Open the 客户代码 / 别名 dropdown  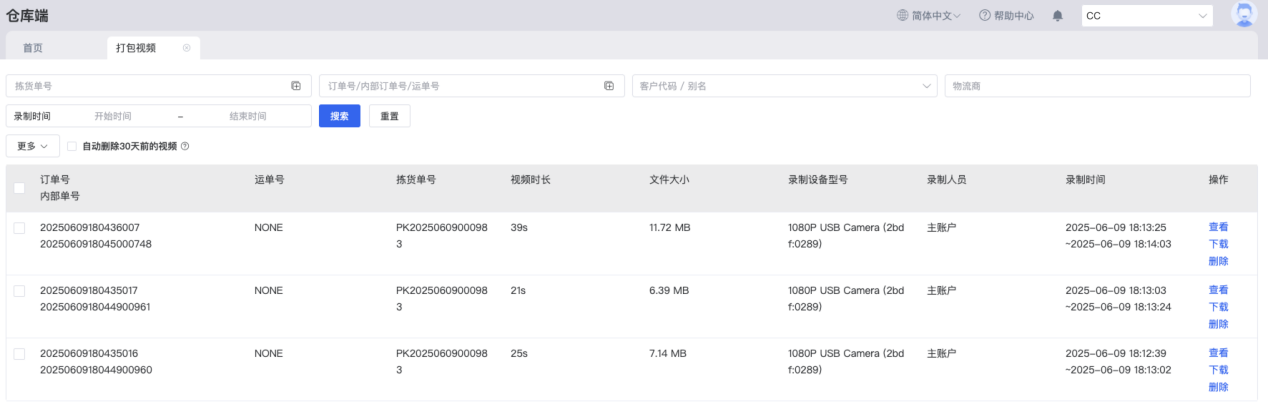coord(784,86)
